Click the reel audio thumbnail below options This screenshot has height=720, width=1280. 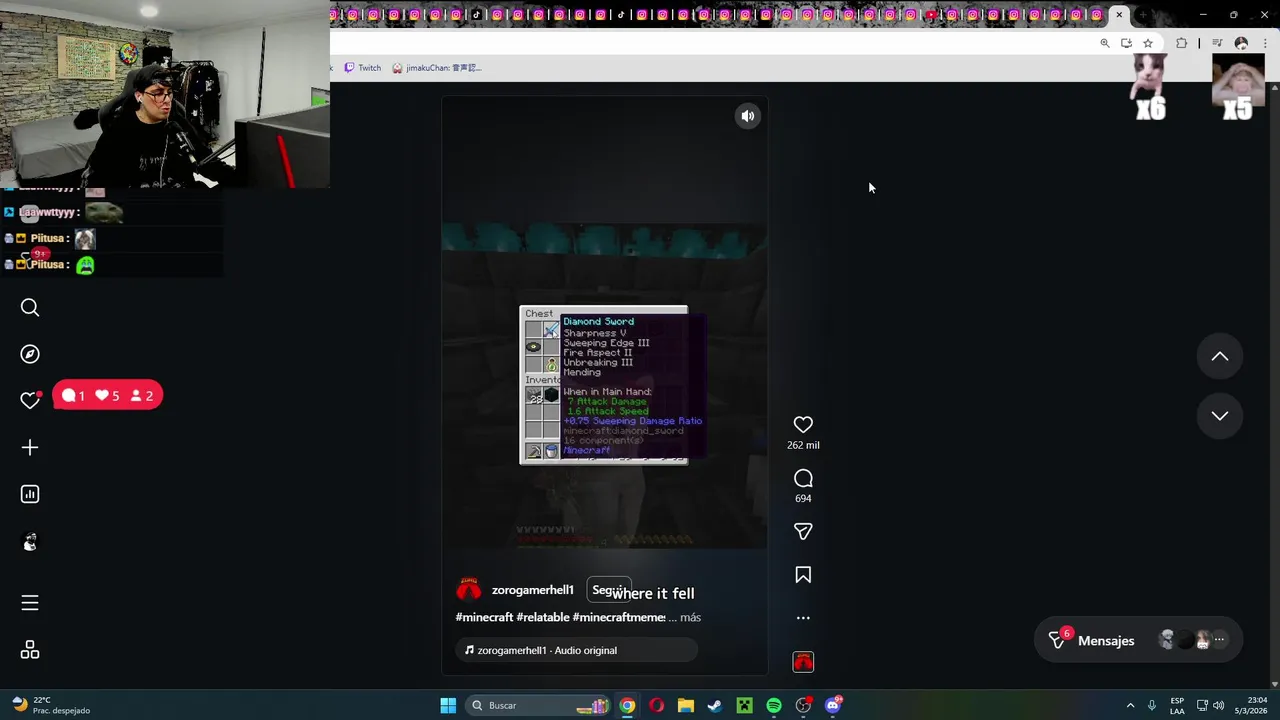click(x=803, y=662)
